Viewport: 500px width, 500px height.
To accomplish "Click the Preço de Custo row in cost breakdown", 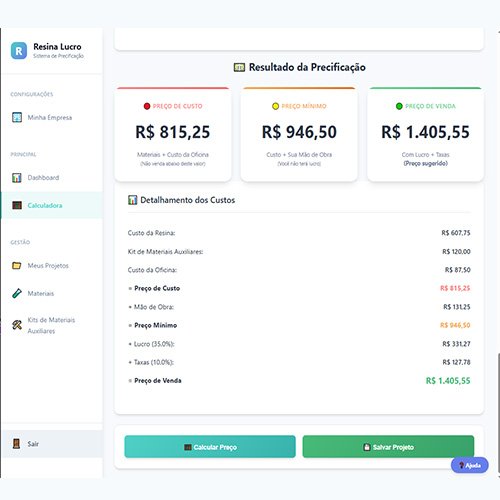I will tap(299, 288).
